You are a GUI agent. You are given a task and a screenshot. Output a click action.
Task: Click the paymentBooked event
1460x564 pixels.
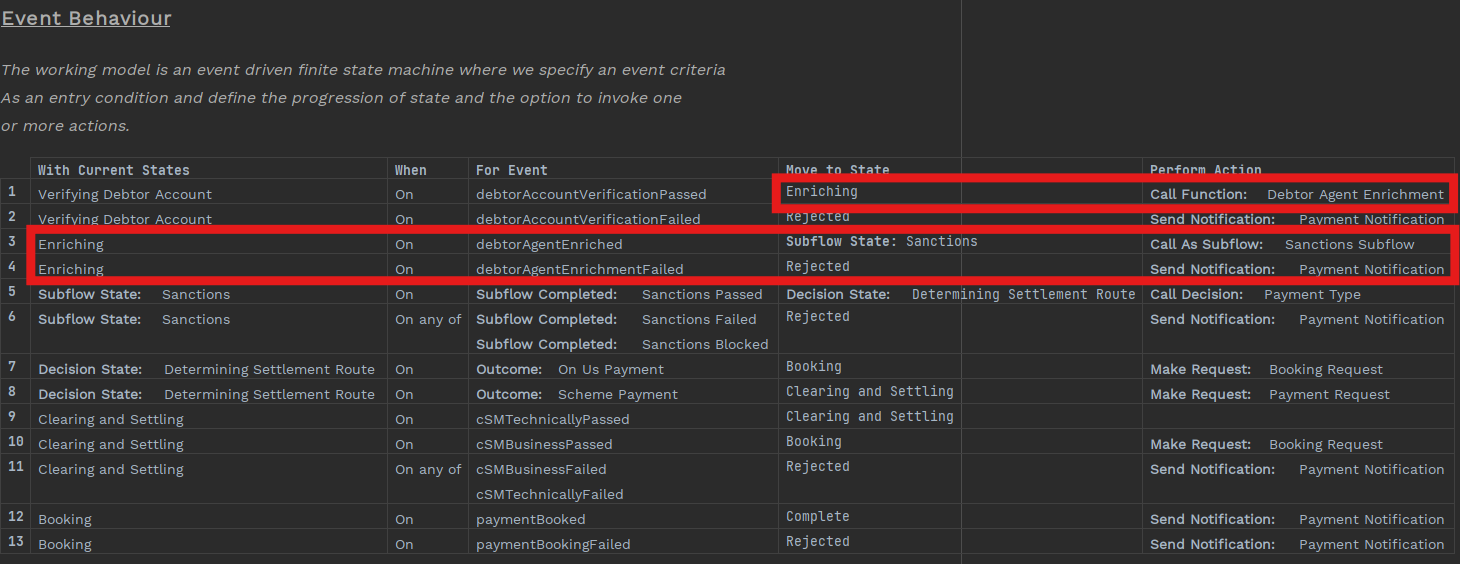(x=530, y=519)
